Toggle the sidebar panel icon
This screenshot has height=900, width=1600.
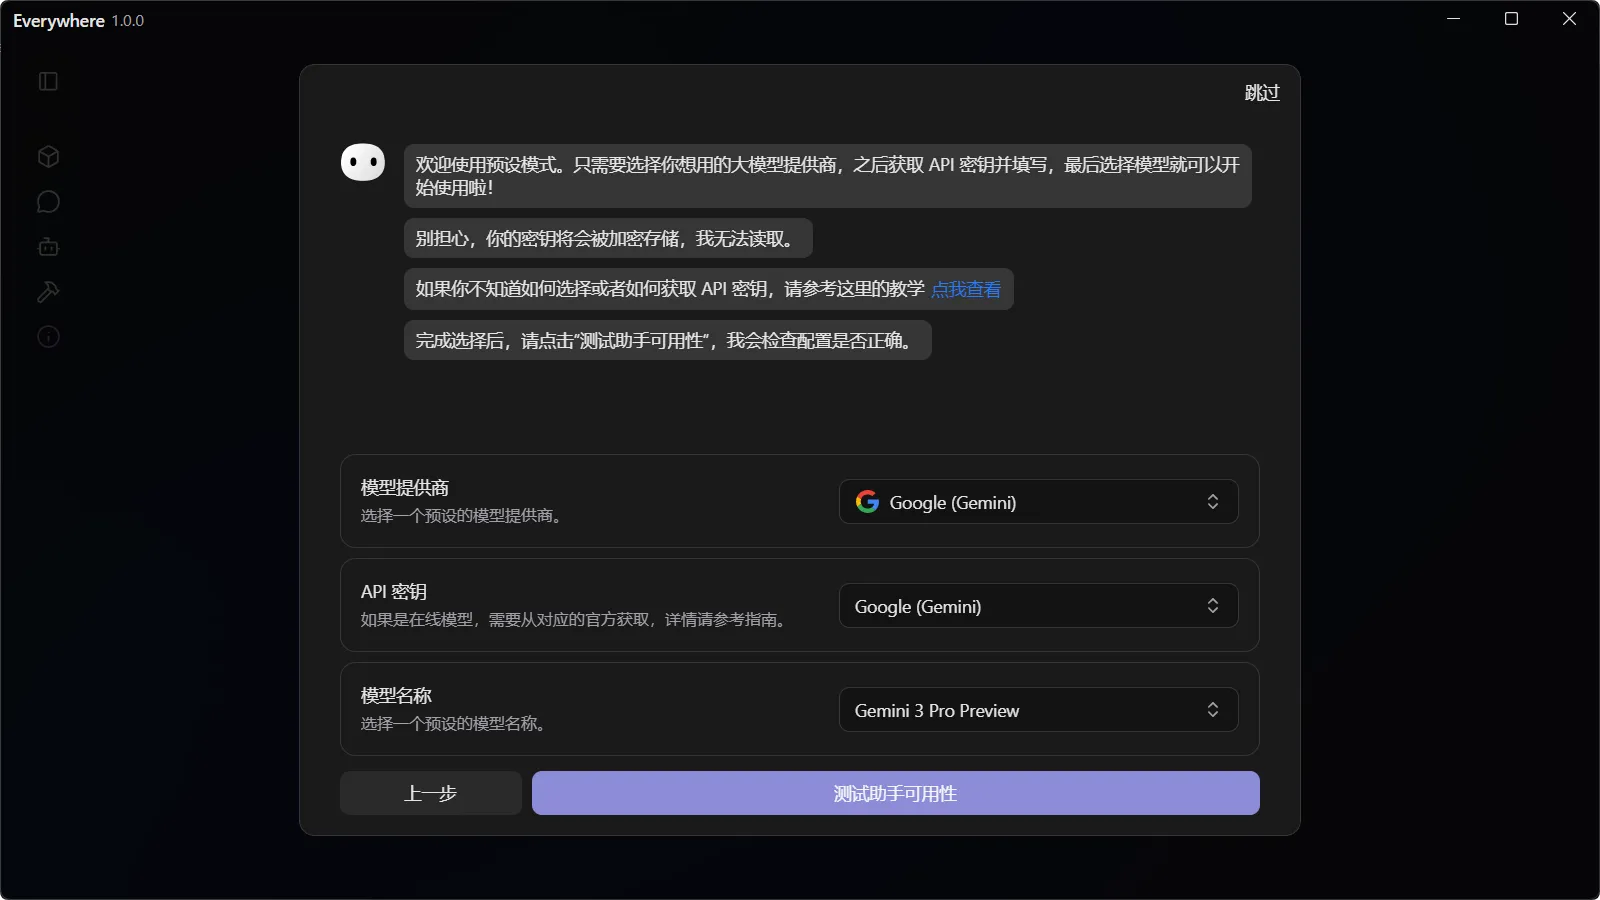pyautogui.click(x=48, y=81)
